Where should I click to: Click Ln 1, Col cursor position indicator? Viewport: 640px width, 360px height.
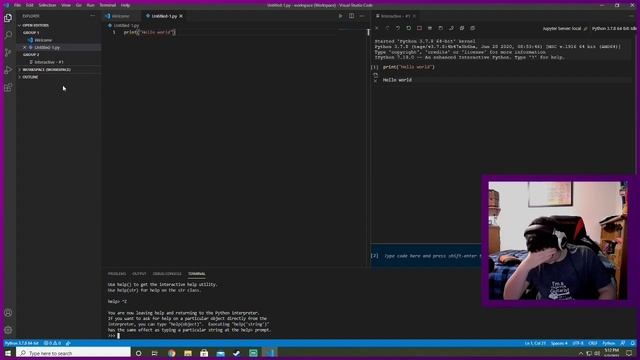(535, 343)
